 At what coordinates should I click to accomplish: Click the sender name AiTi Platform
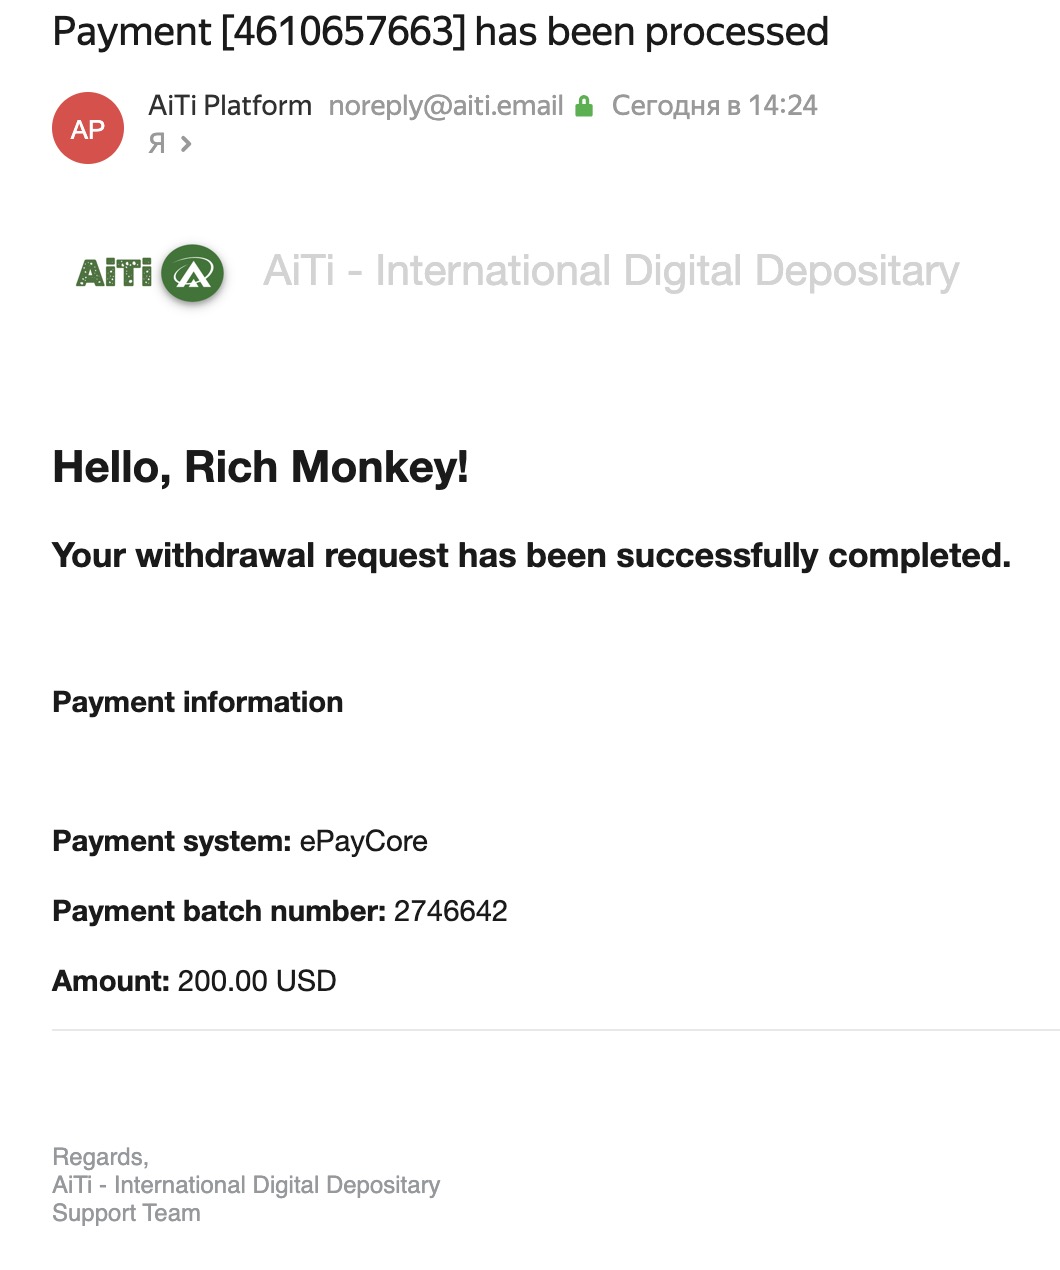(x=230, y=105)
